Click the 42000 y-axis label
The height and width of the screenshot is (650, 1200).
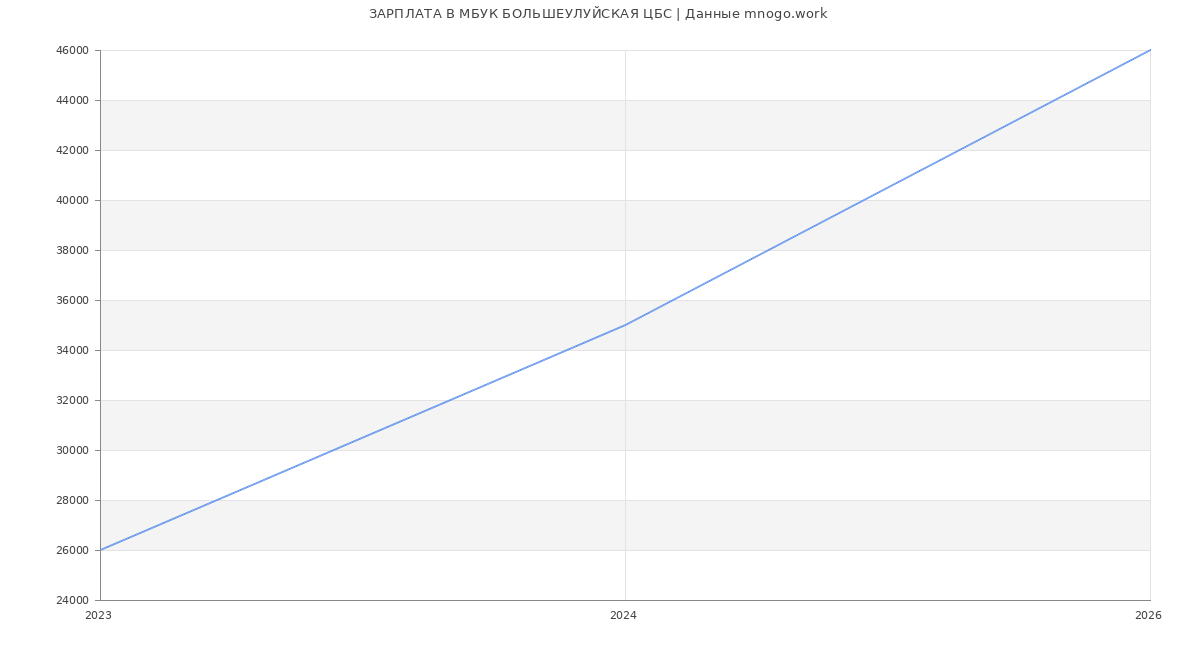[x=72, y=150]
